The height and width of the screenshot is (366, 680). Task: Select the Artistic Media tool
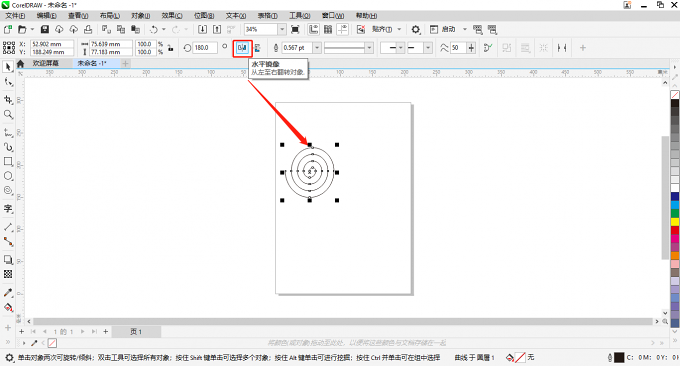tap(8, 147)
